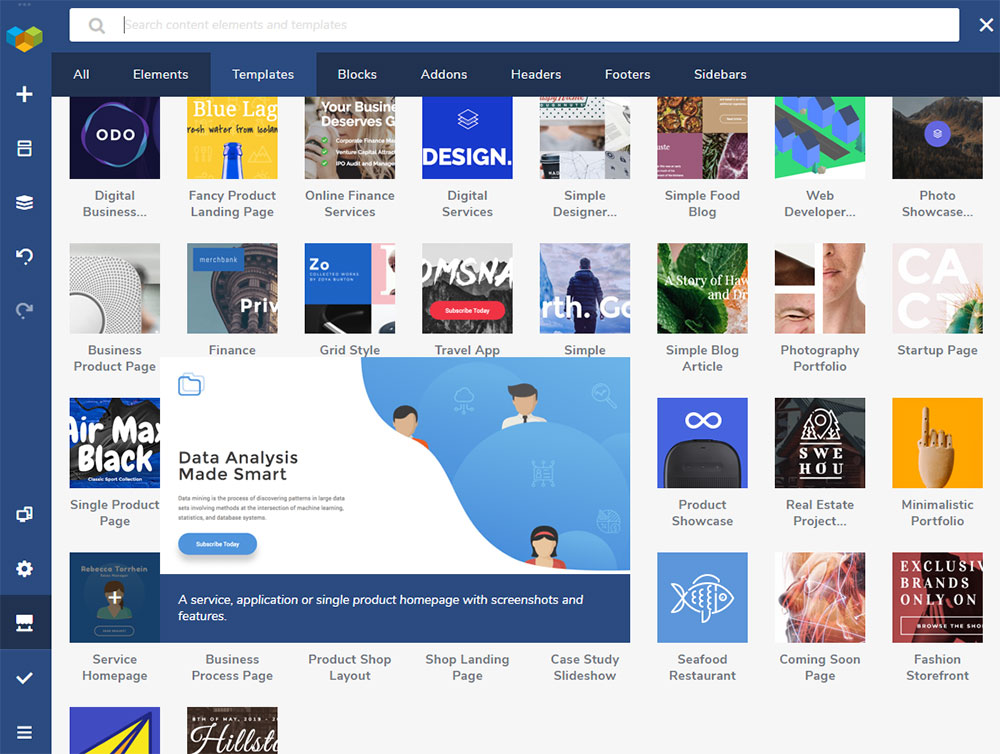
Task: Select the Web Developer template thumbnail
Action: pyautogui.click(x=820, y=138)
